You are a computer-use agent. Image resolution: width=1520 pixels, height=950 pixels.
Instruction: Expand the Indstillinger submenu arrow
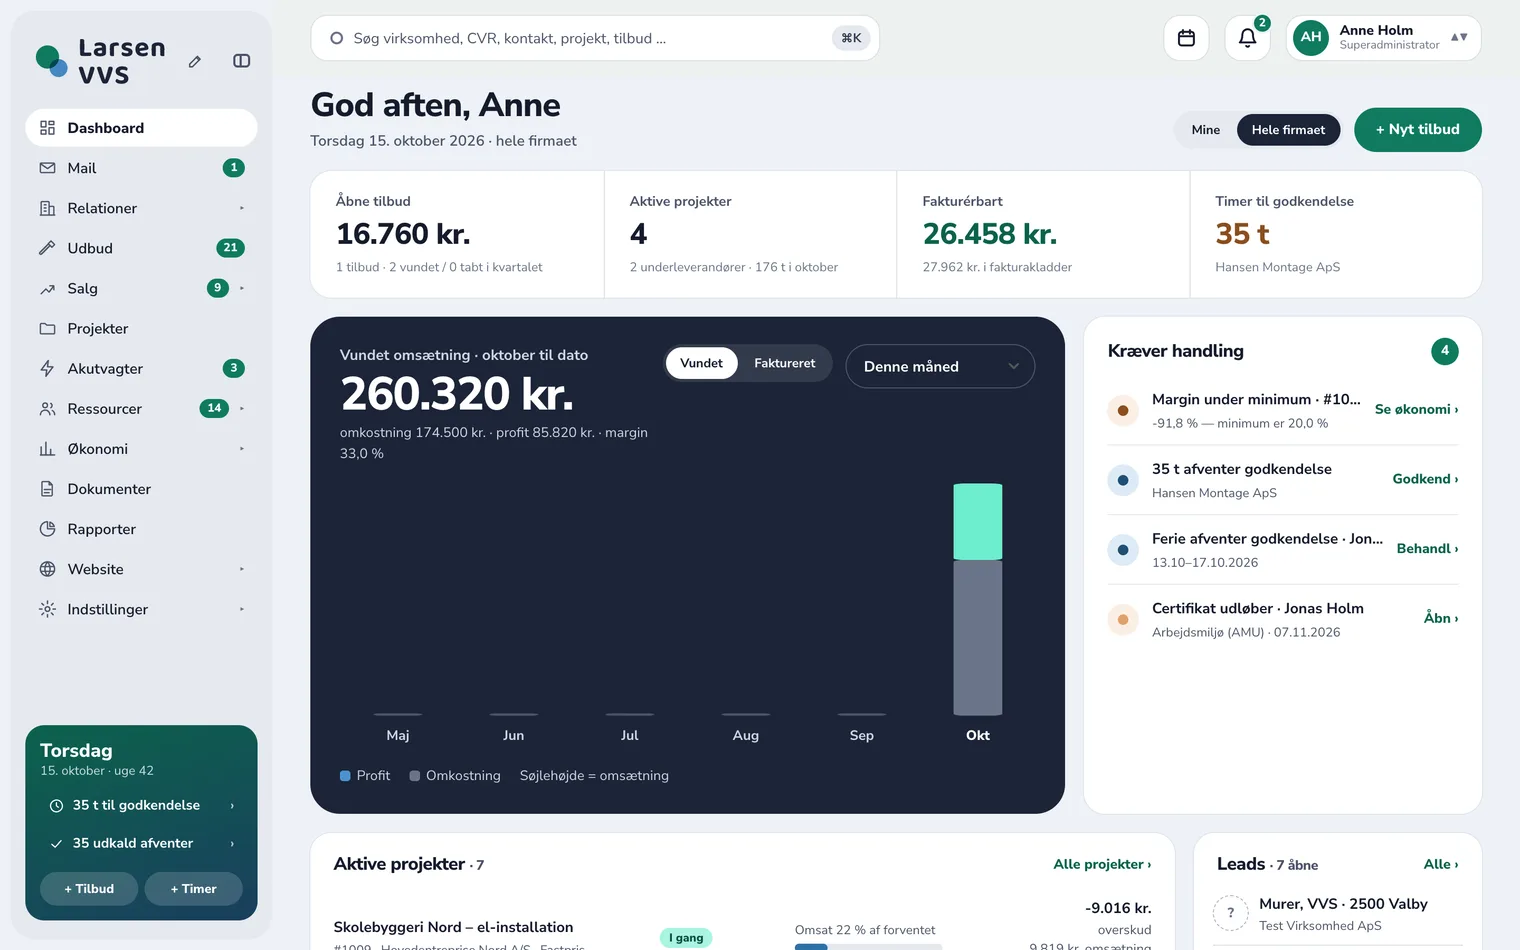242,609
